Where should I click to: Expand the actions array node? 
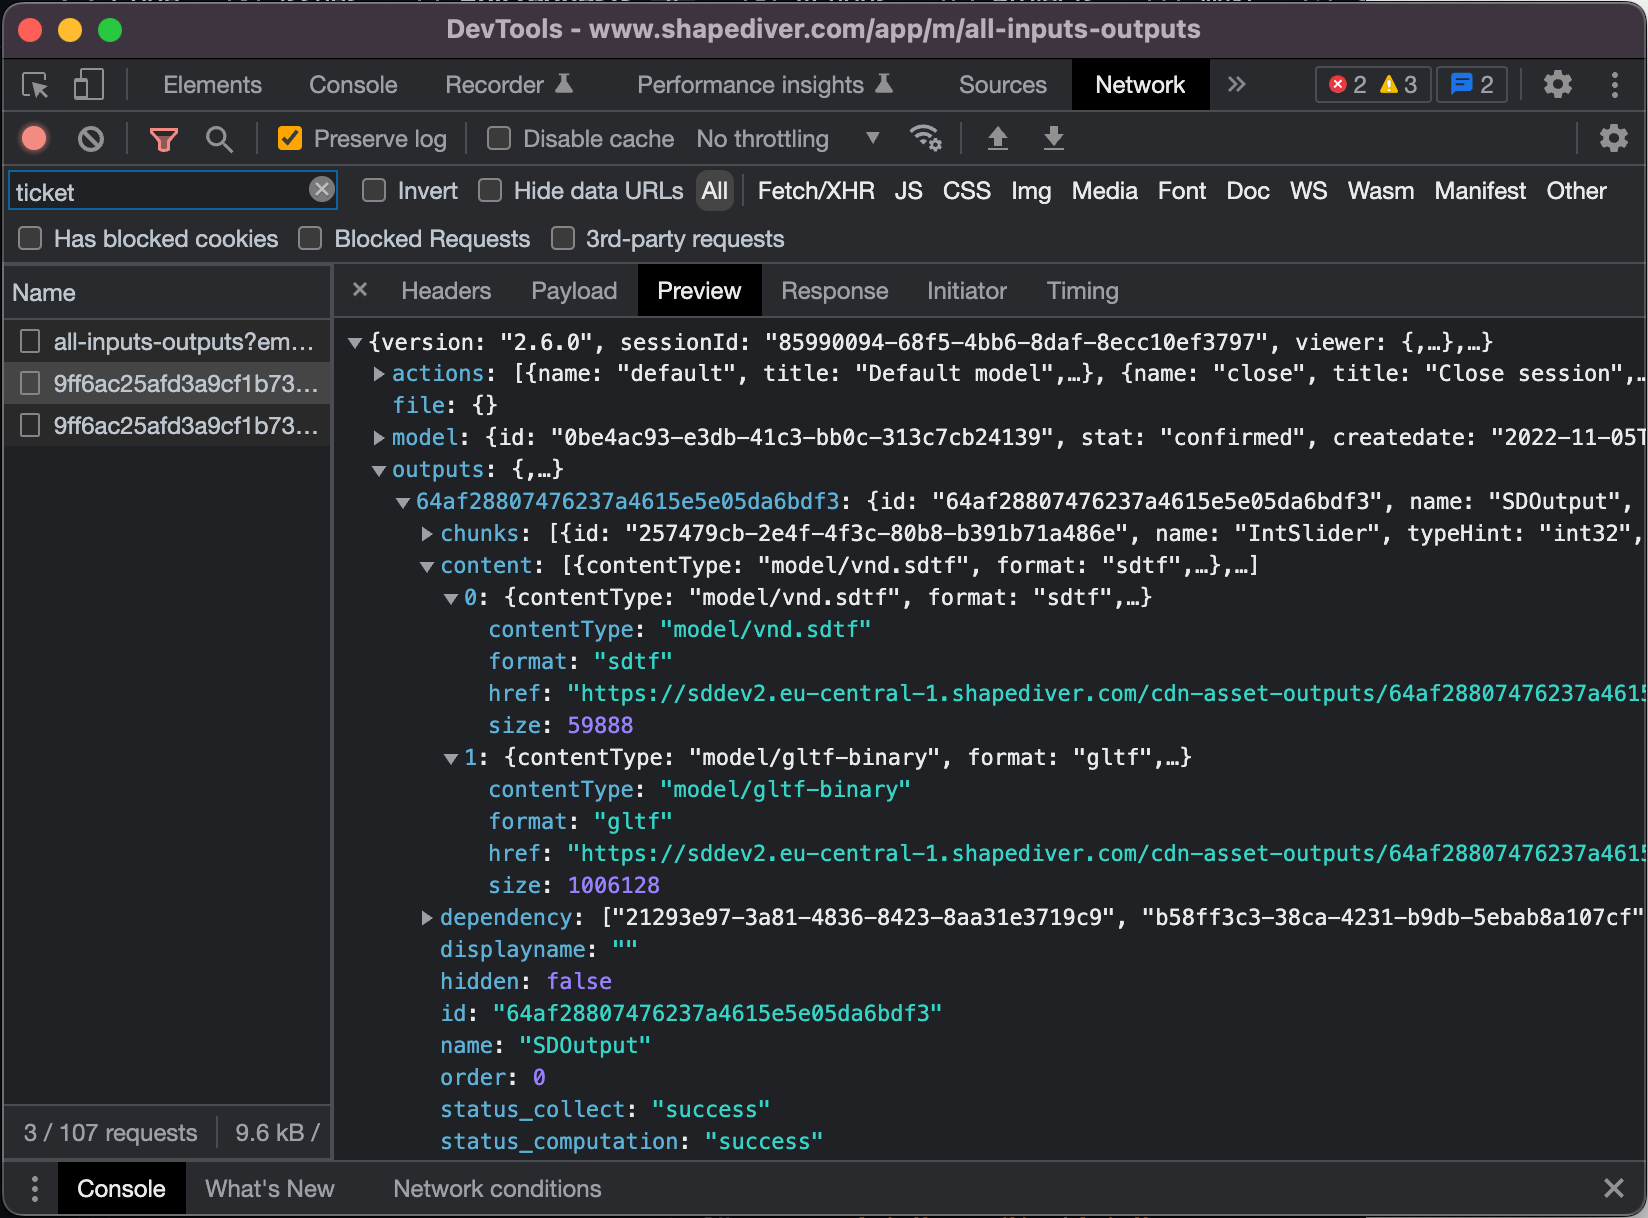(x=379, y=374)
